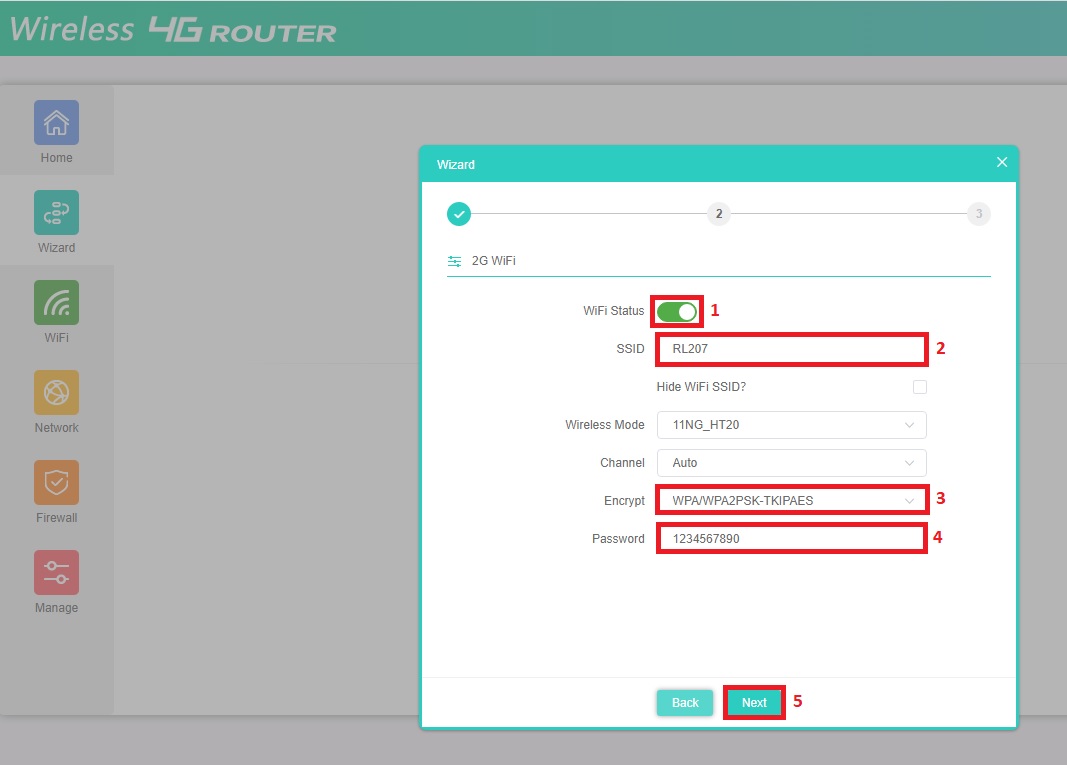
Task: Open the Firewall shield icon
Action: tap(56, 483)
